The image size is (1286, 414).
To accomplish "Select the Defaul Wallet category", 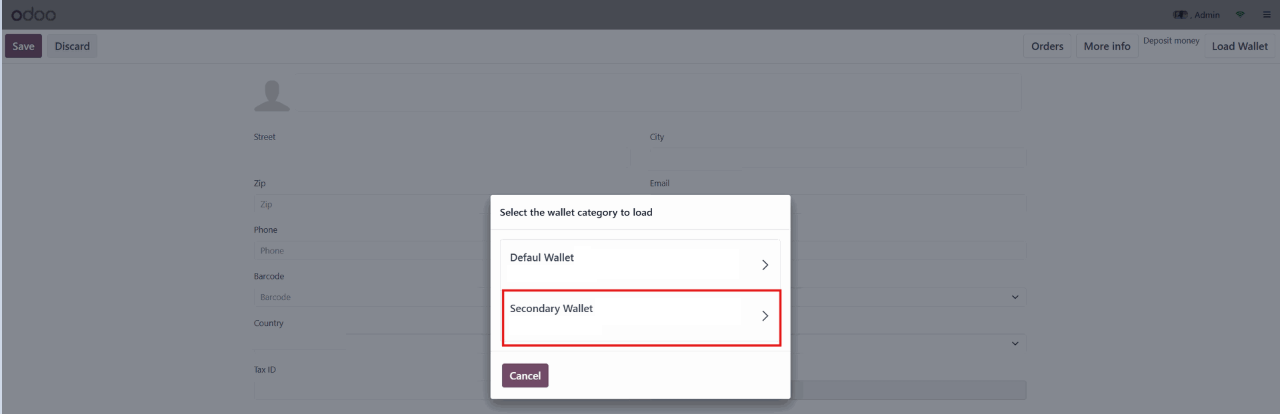I will (640, 263).
